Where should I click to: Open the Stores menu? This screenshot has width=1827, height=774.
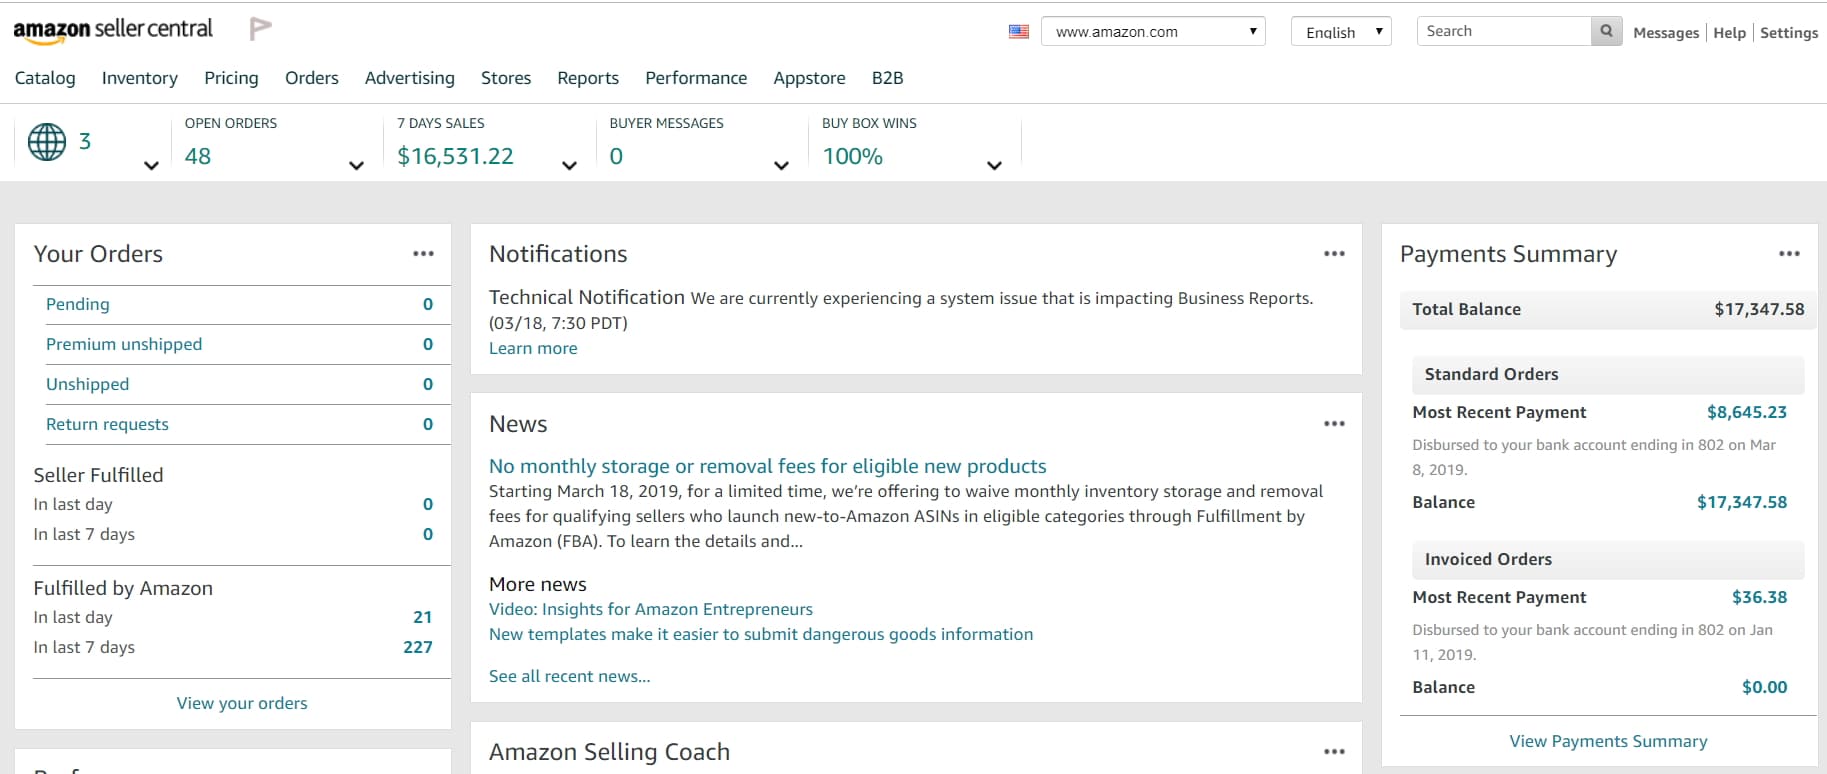click(x=506, y=78)
